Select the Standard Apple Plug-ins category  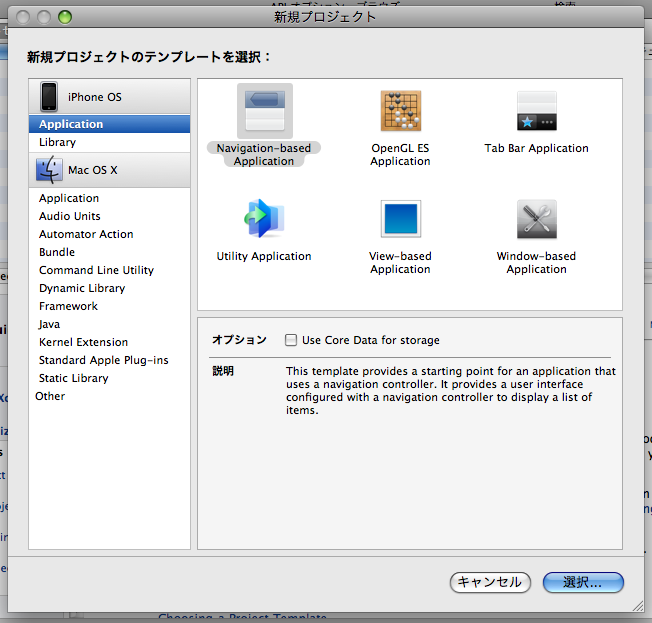click(x=109, y=360)
